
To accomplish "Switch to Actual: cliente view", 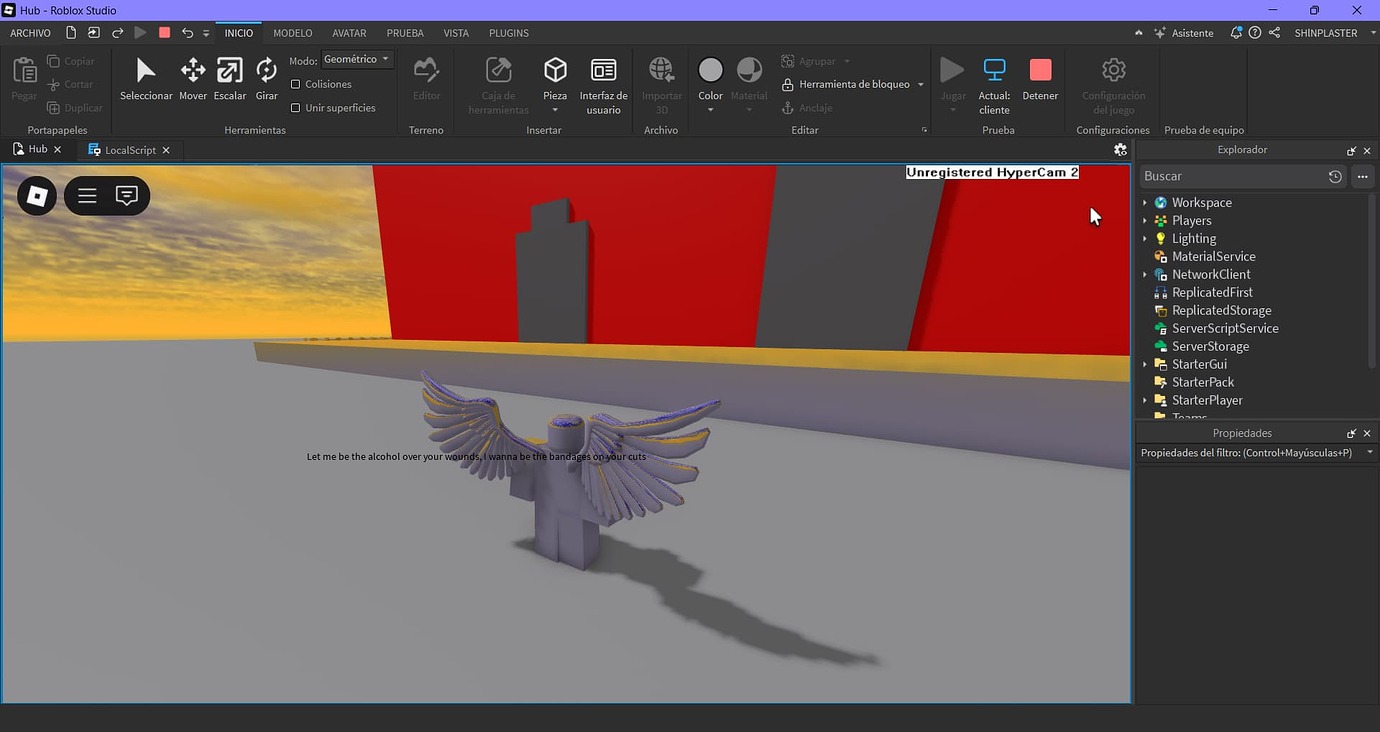I will (x=995, y=85).
